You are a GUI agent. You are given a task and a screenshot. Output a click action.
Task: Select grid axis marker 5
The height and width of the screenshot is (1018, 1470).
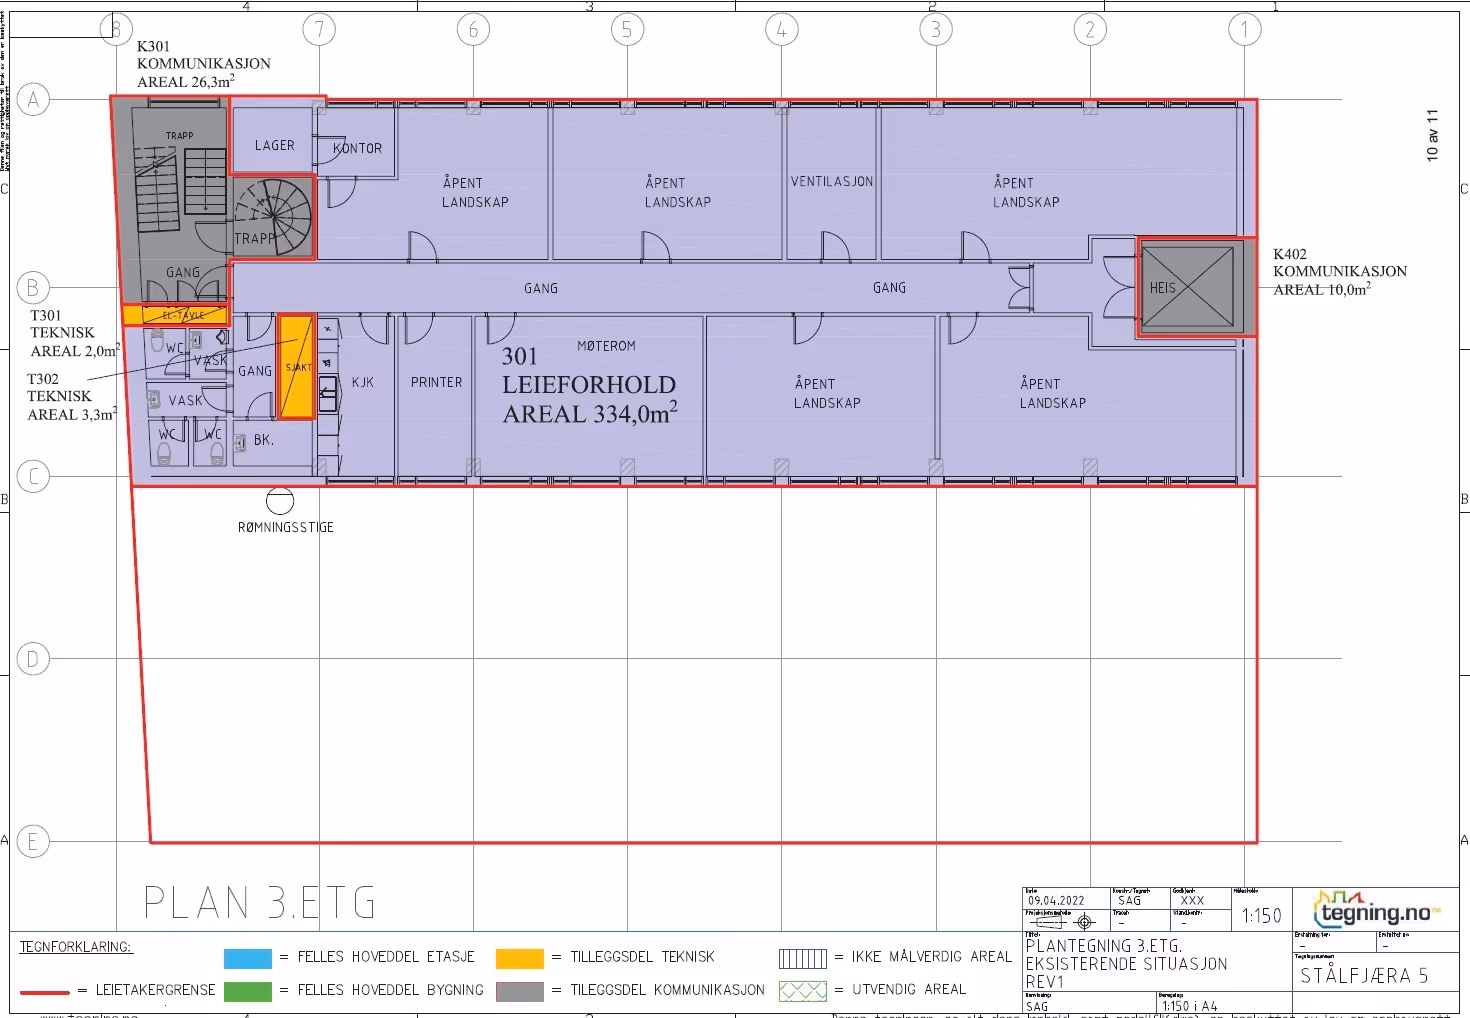[627, 29]
